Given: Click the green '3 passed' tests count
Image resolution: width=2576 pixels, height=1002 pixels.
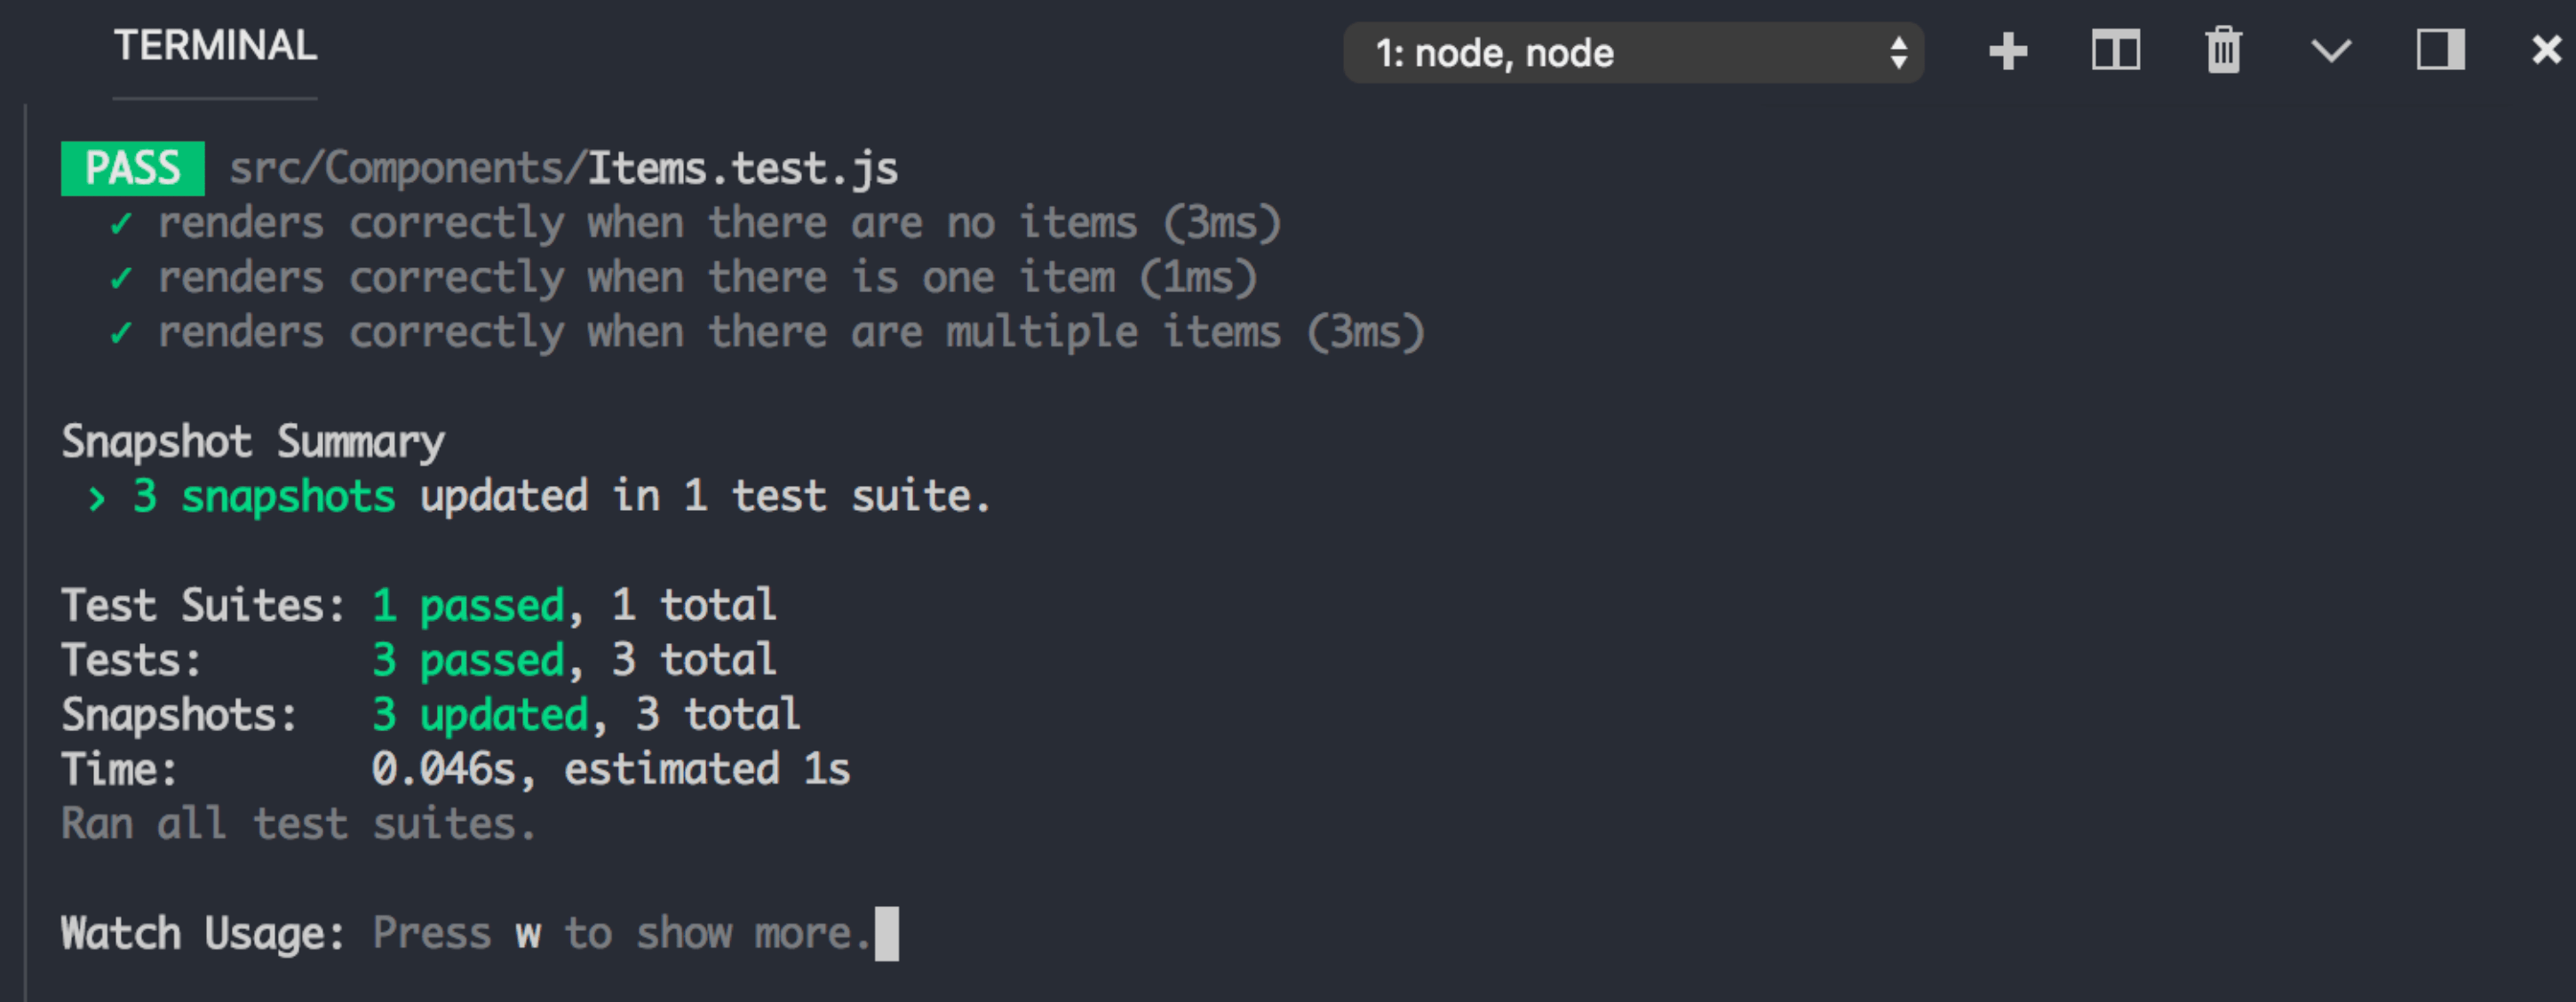Looking at the screenshot, I should [470, 659].
